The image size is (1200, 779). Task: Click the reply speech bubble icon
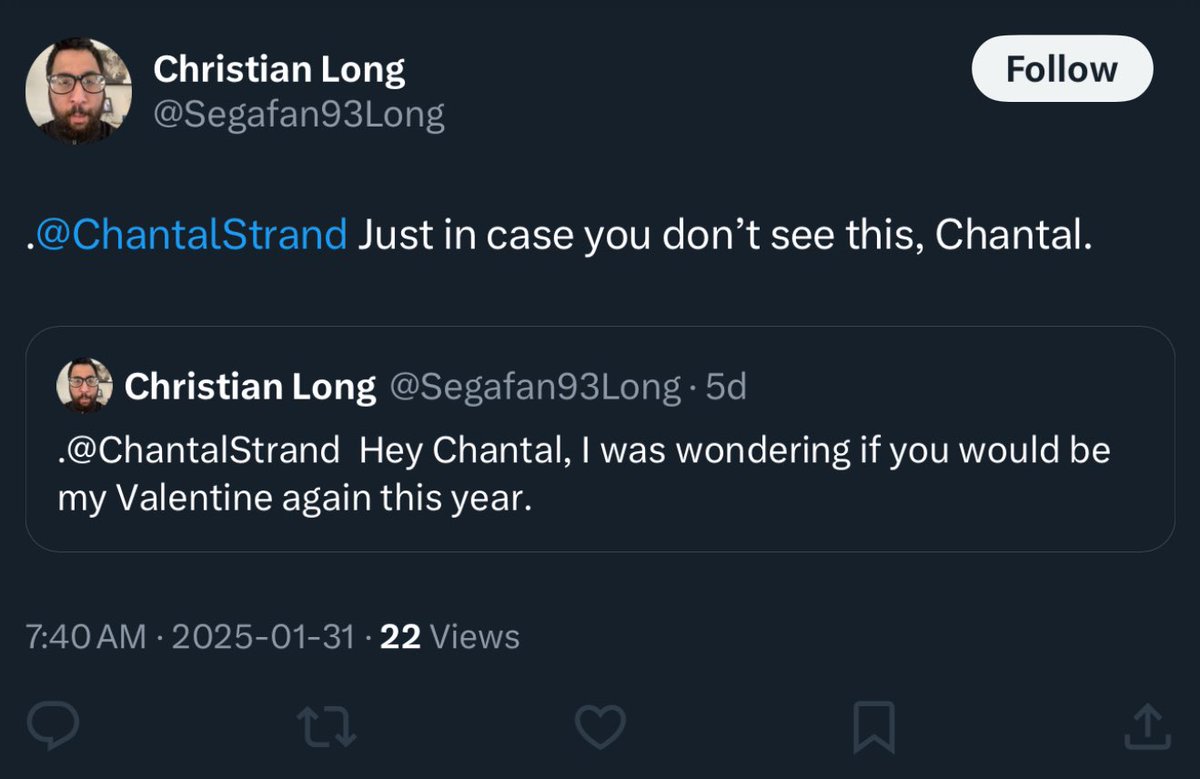coord(54,726)
